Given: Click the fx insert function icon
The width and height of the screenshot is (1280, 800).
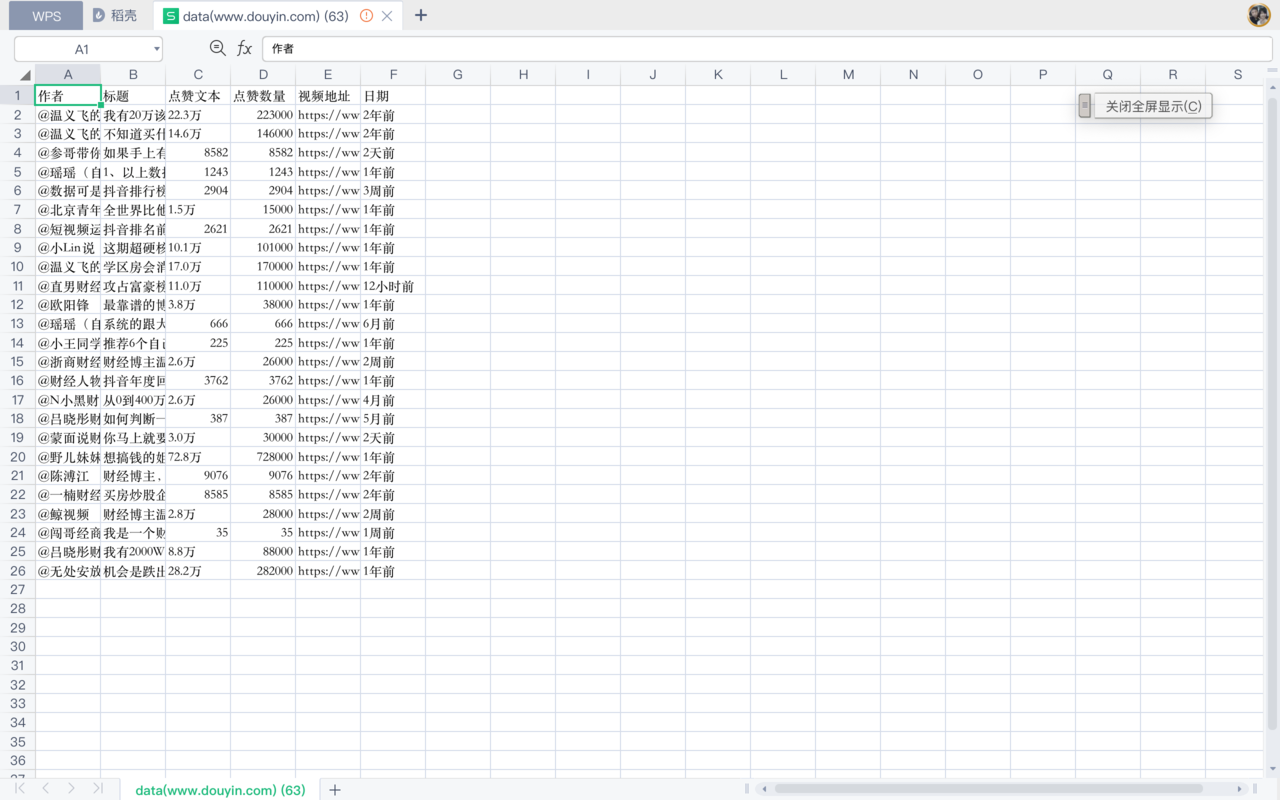Looking at the screenshot, I should click(245, 48).
